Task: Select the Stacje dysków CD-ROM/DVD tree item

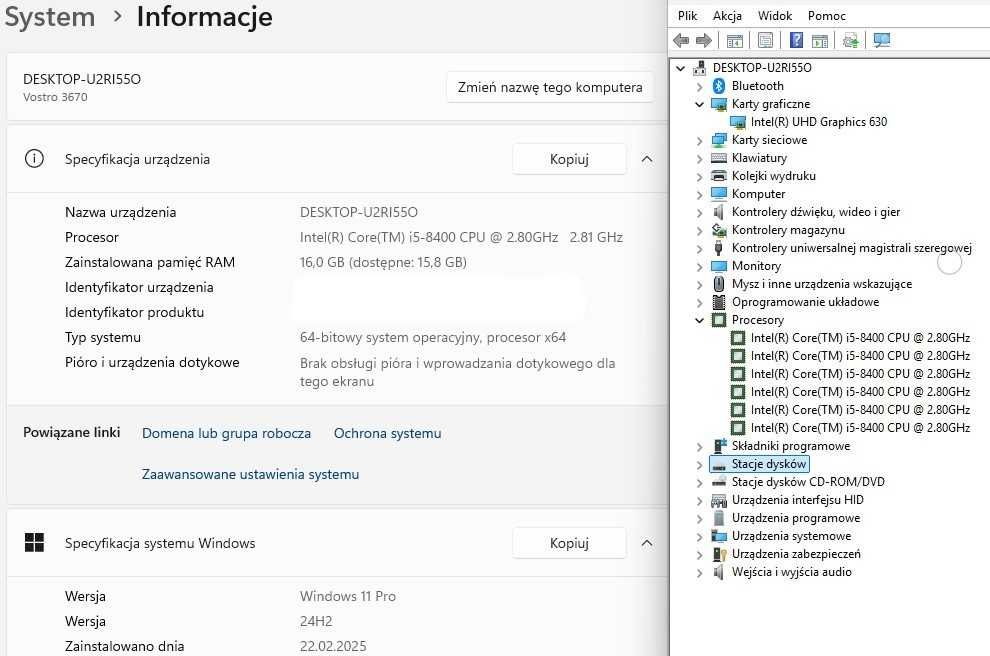Action: tap(808, 482)
